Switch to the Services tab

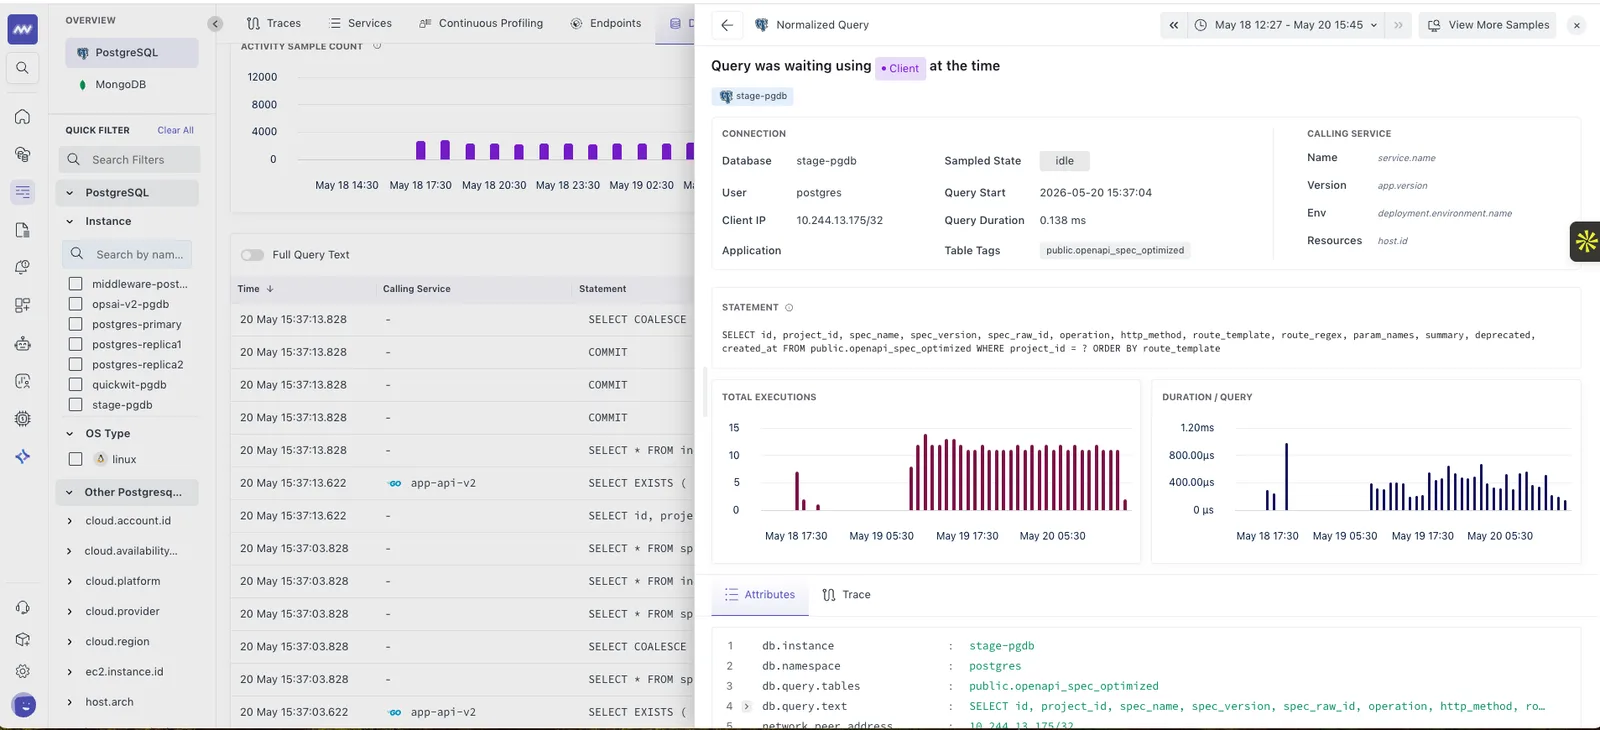(x=359, y=23)
